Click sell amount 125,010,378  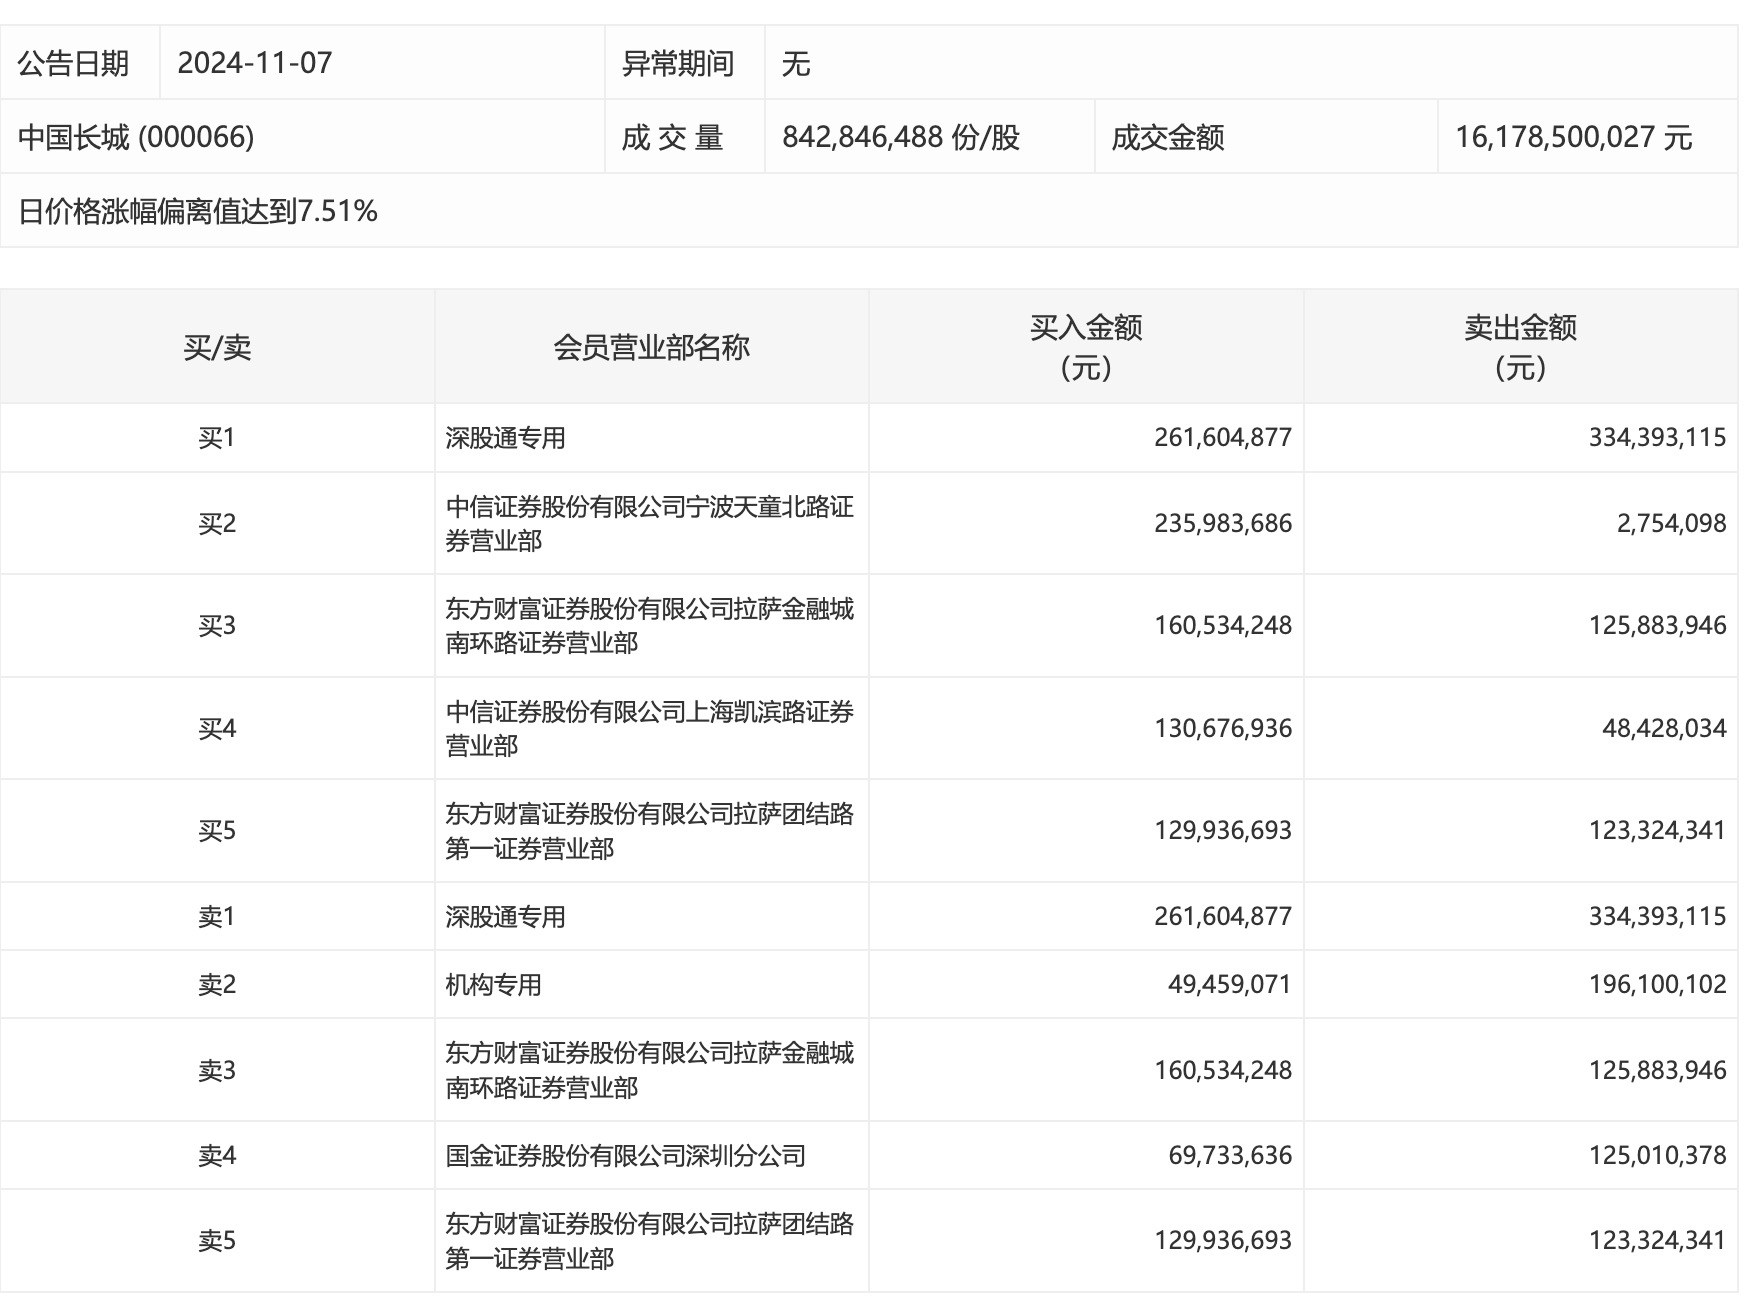(1657, 1155)
